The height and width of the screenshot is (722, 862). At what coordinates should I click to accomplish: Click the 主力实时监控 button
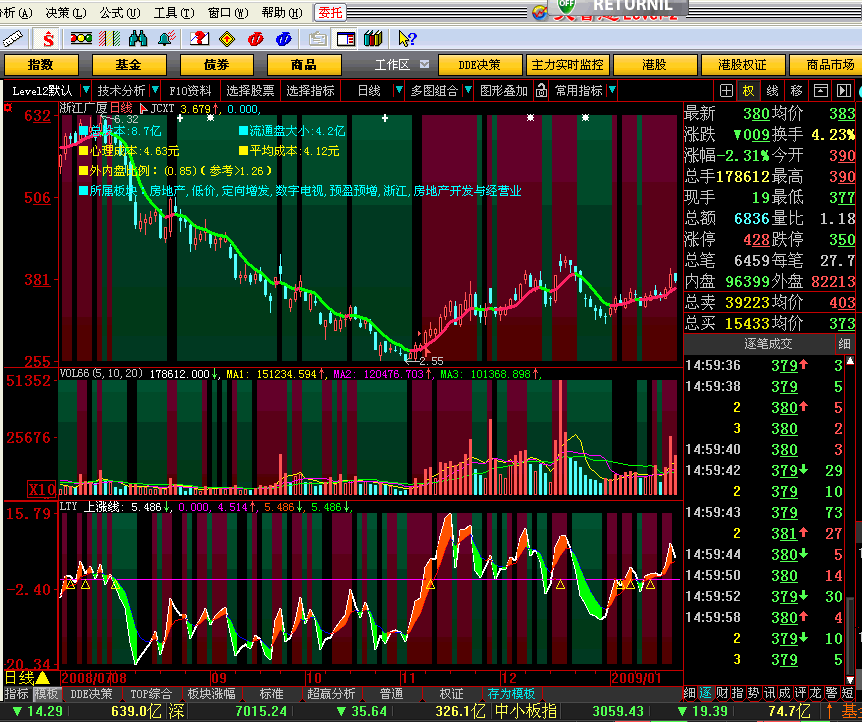click(567, 65)
